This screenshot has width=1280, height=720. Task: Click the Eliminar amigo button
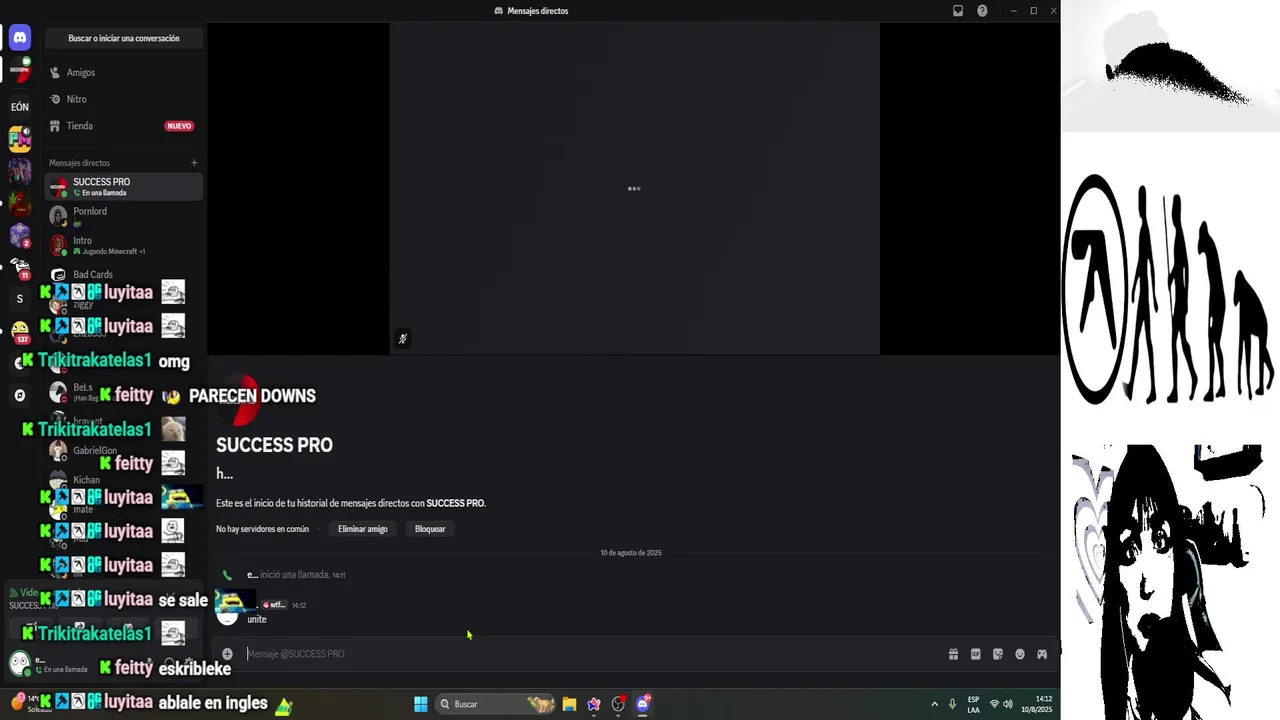[x=363, y=529]
